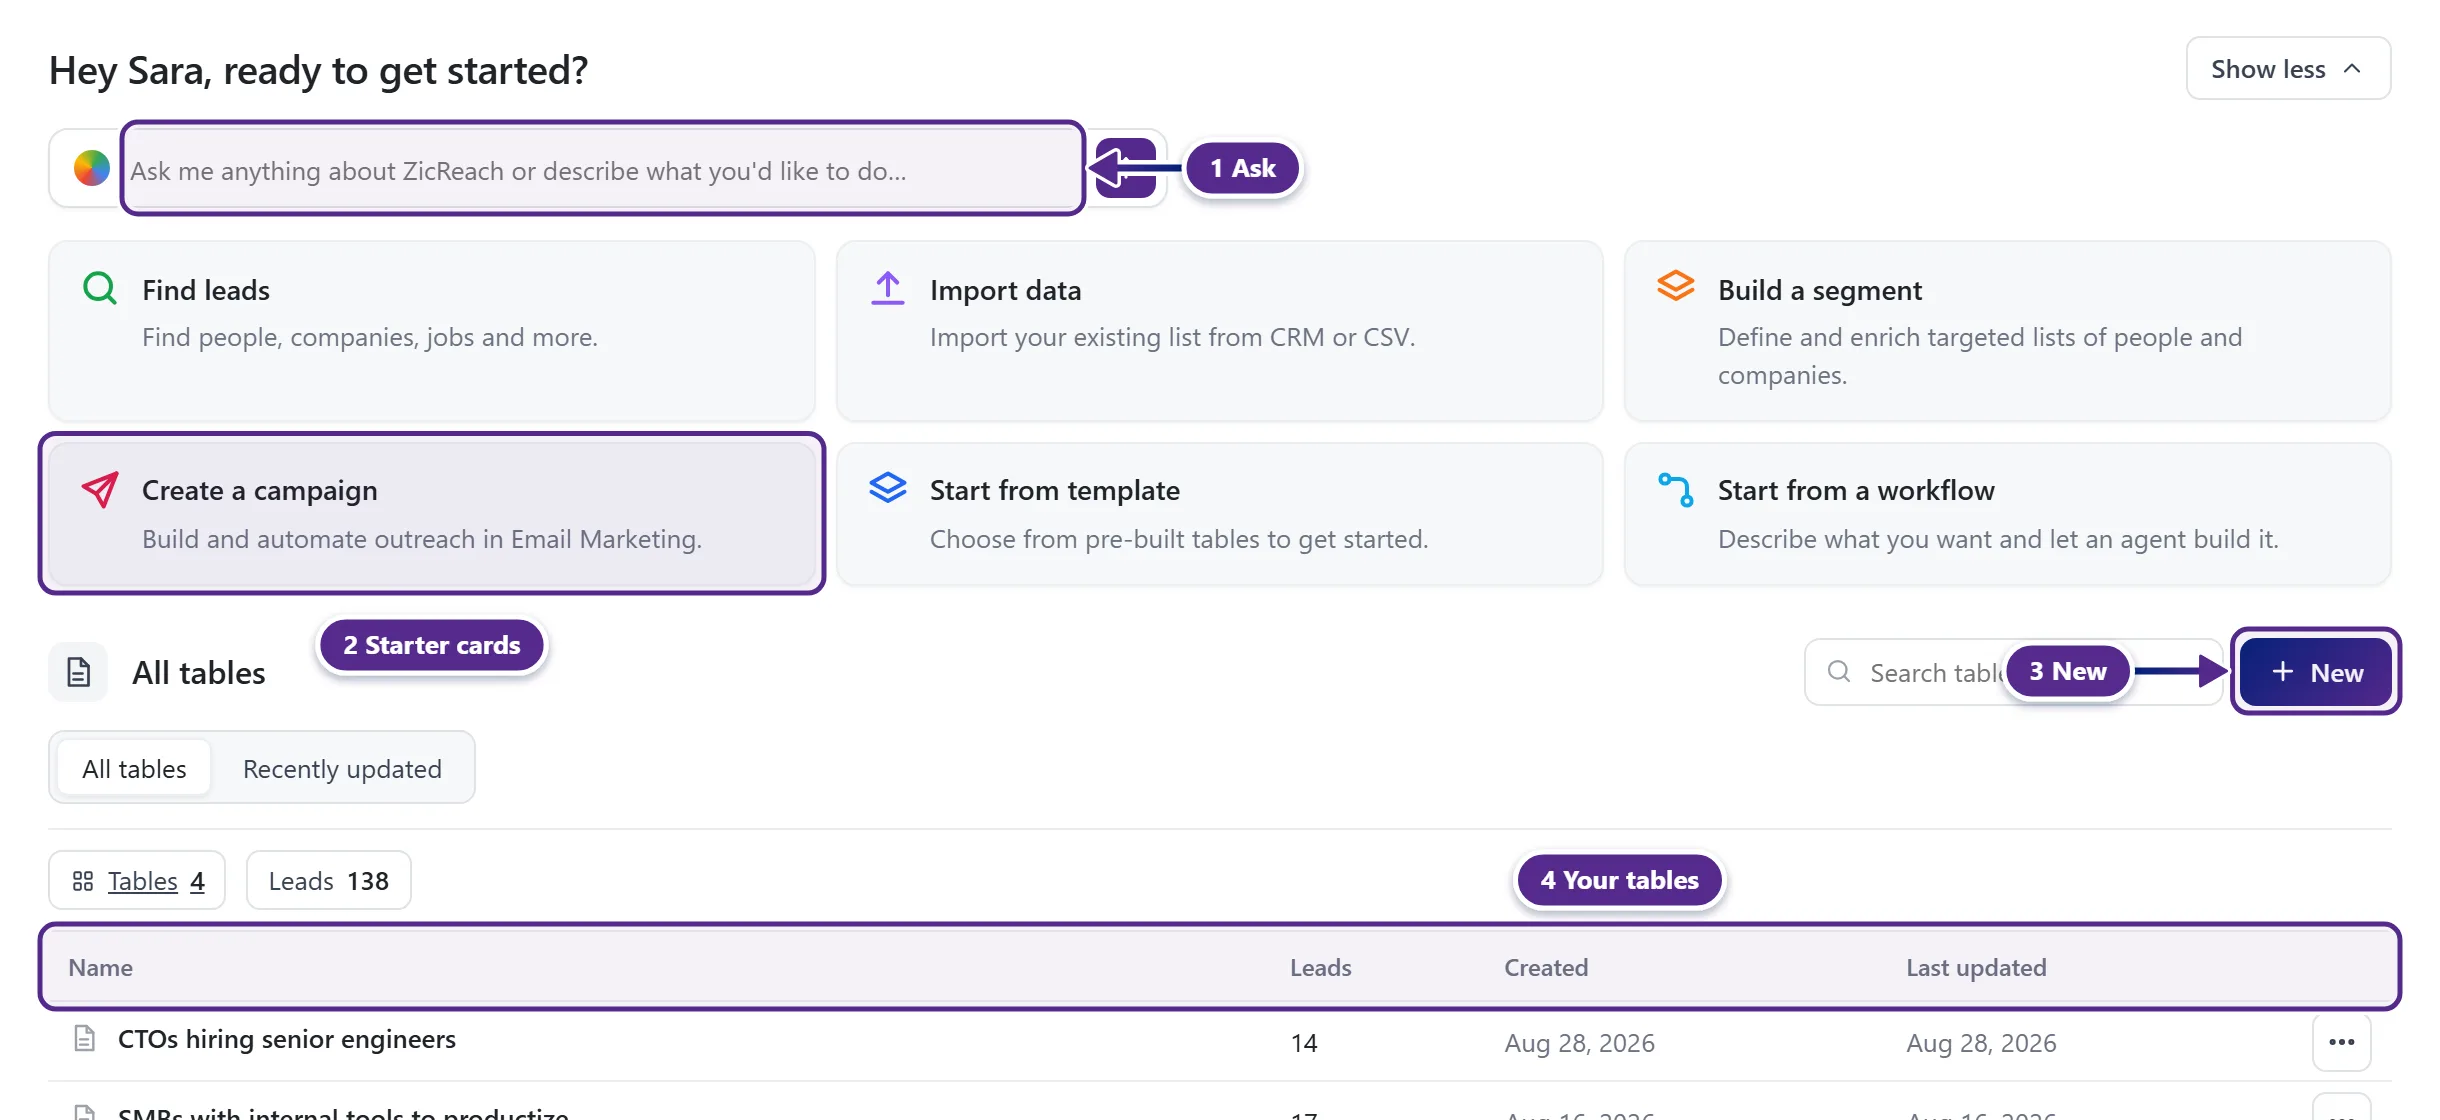Click the Import data upload arrow icon

pos(887,289)
